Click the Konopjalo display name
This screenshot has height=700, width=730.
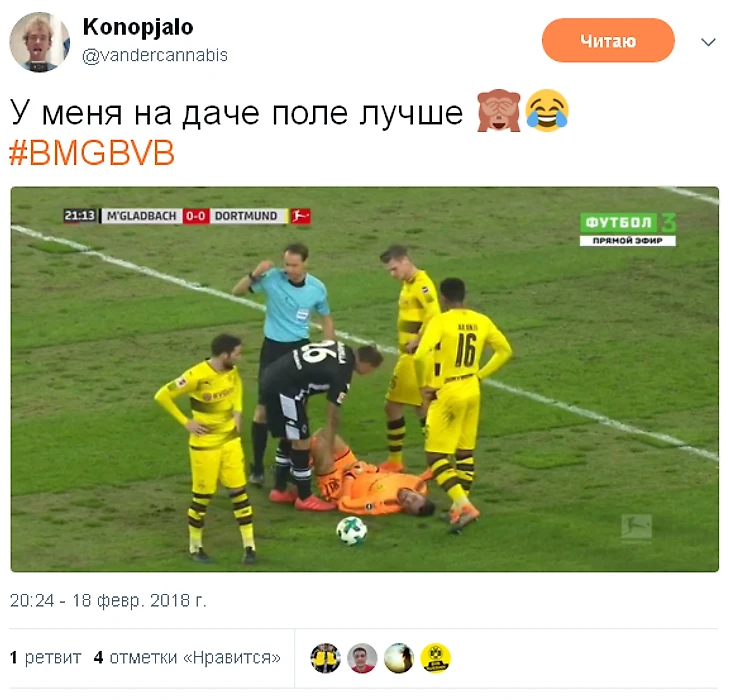pos(138,27)
